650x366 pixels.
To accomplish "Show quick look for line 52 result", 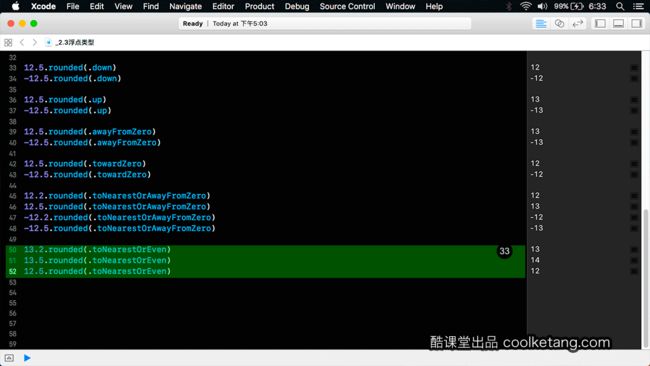I will (x=634, y=271).
